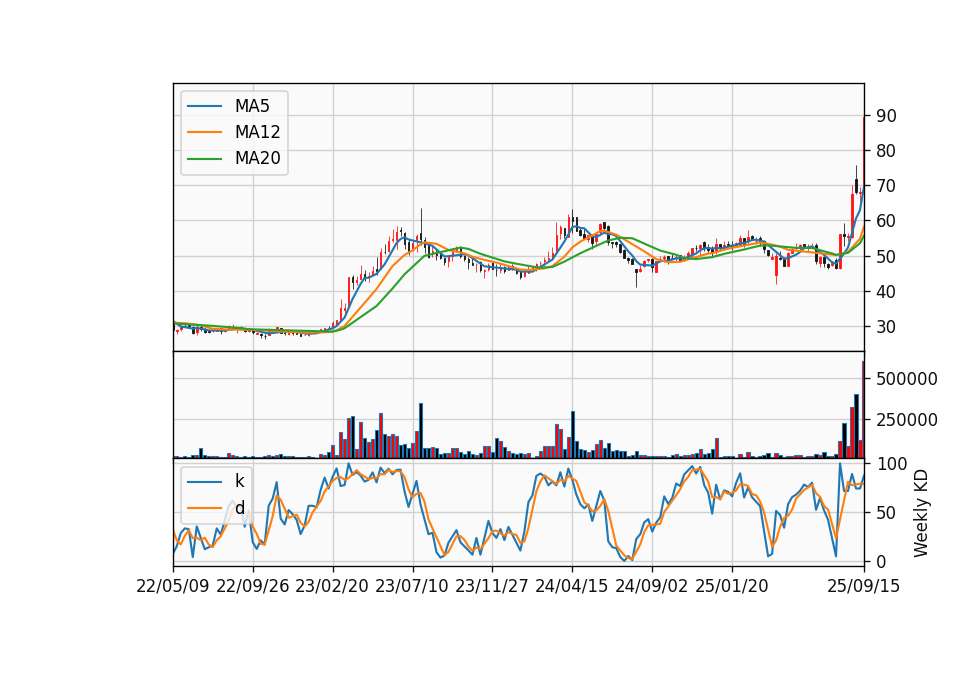This screenshot has width=960, height=690.
Task: Click the price axis value 60
Action: (x=886, y=221)
